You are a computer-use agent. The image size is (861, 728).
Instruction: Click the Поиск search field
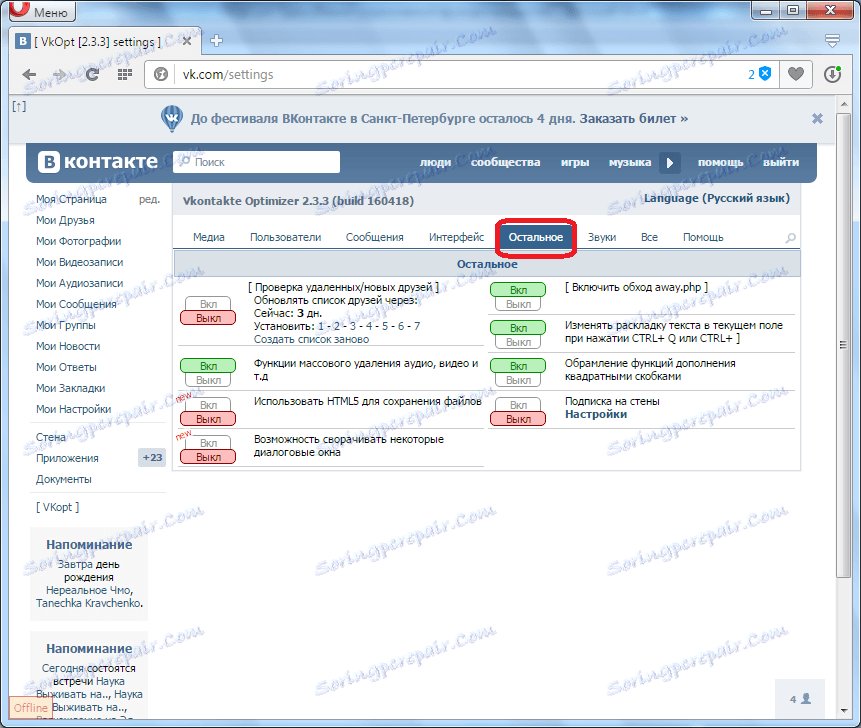coord(256,162)
